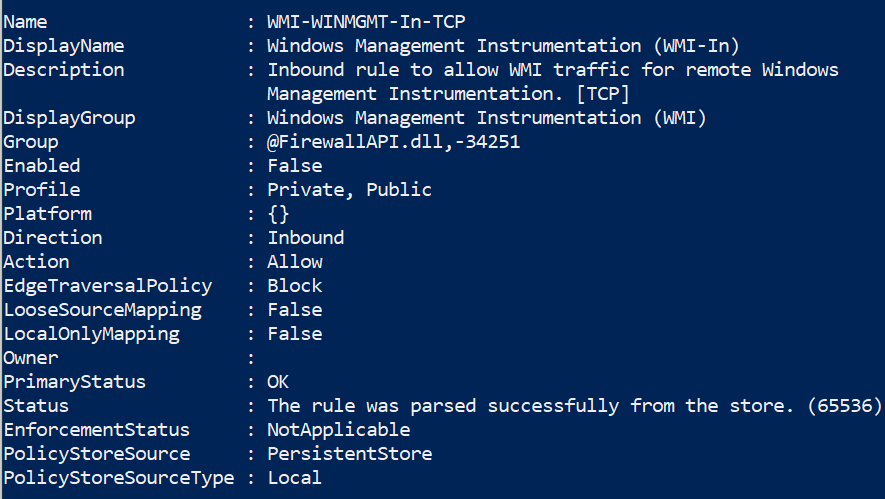The width and height of the screenshot is (885, 499).
Task: Click the NotApplicable enforcement status value
Action: [x=338, y=429]
